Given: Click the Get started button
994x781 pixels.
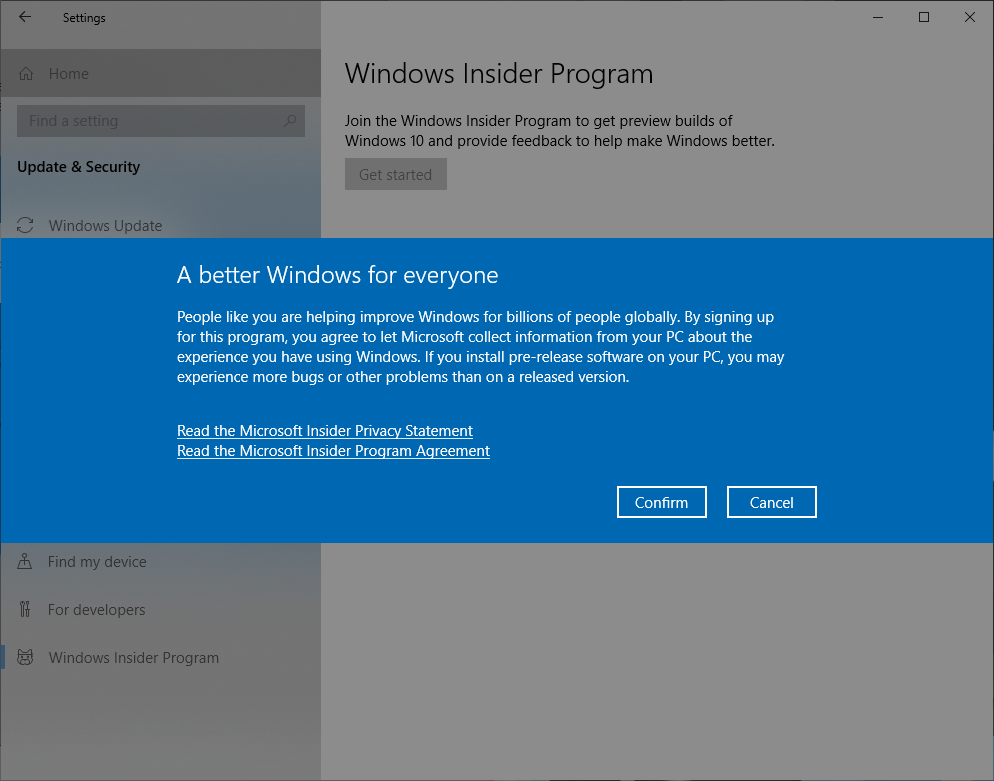Looking at the screenshot, I should pyautogui.click(x=395, y=173).
